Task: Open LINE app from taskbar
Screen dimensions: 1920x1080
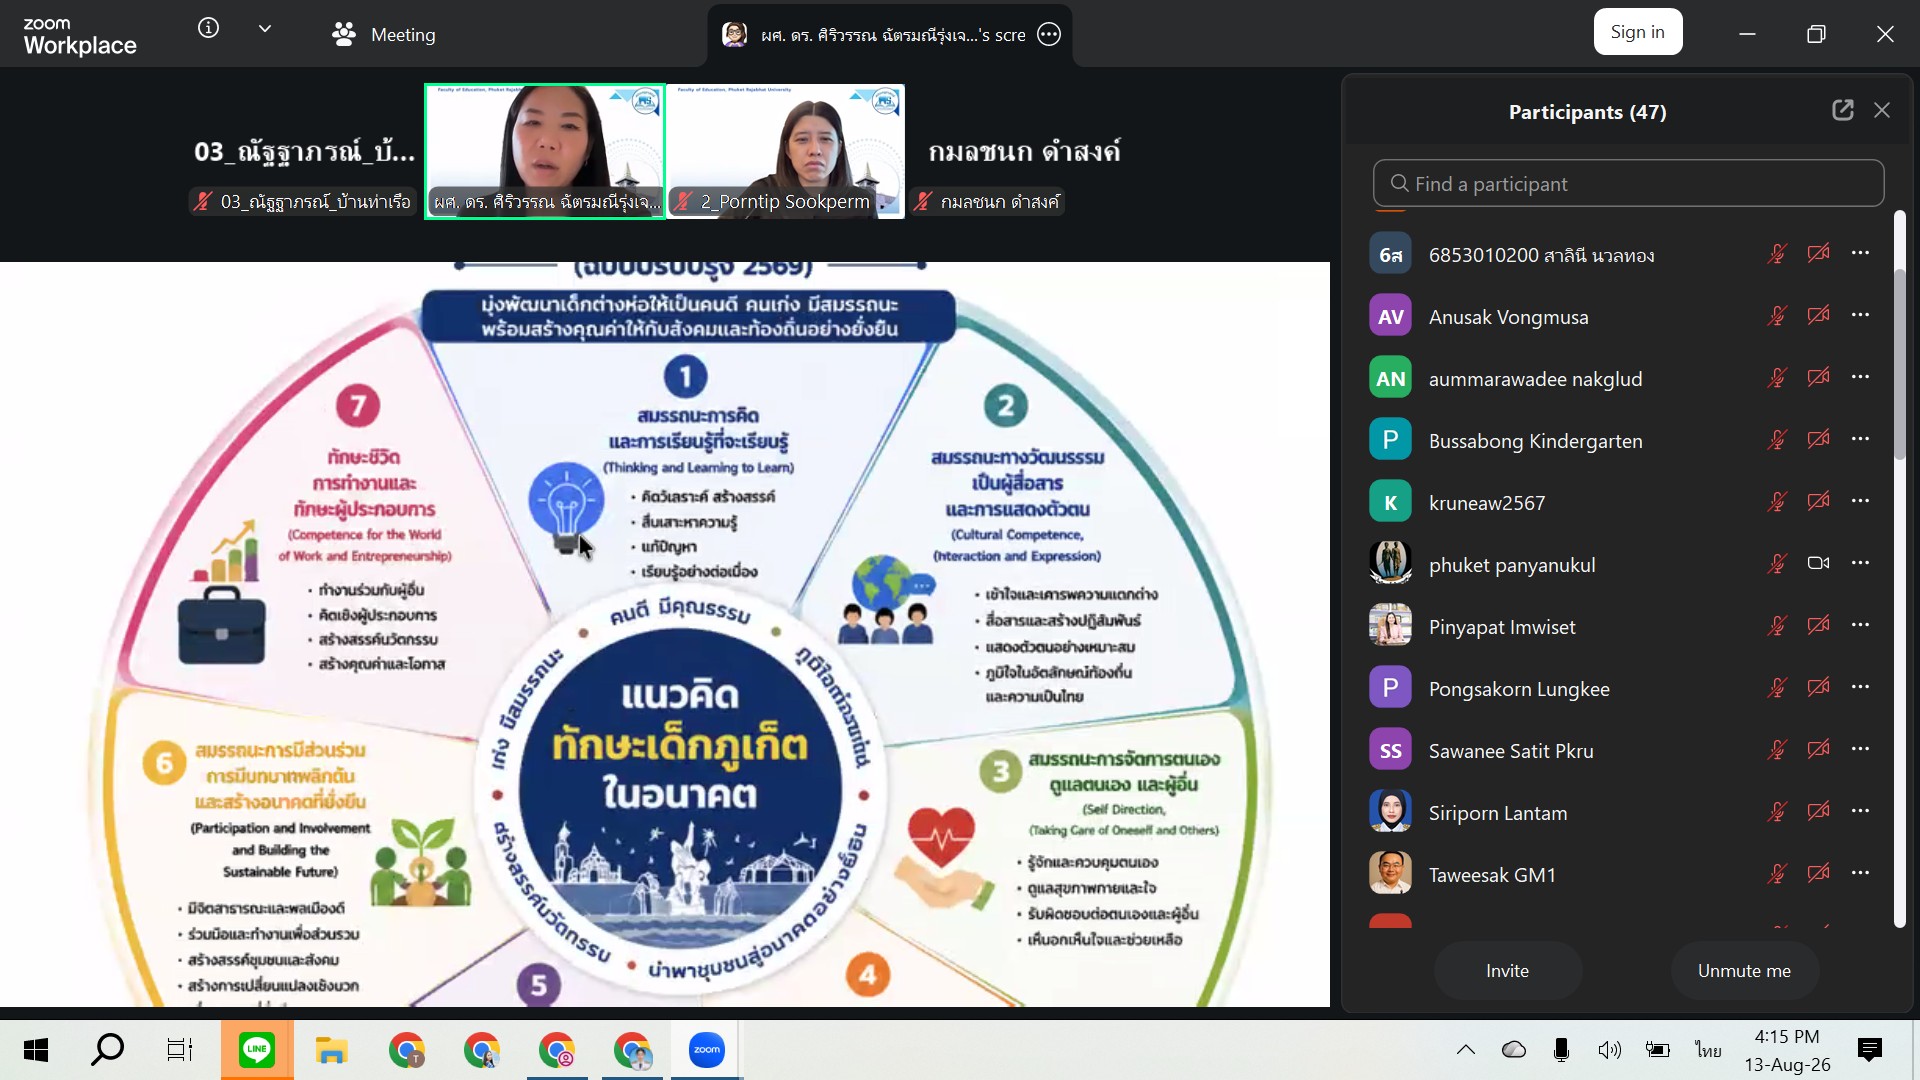Action: tap(257, 1050)
